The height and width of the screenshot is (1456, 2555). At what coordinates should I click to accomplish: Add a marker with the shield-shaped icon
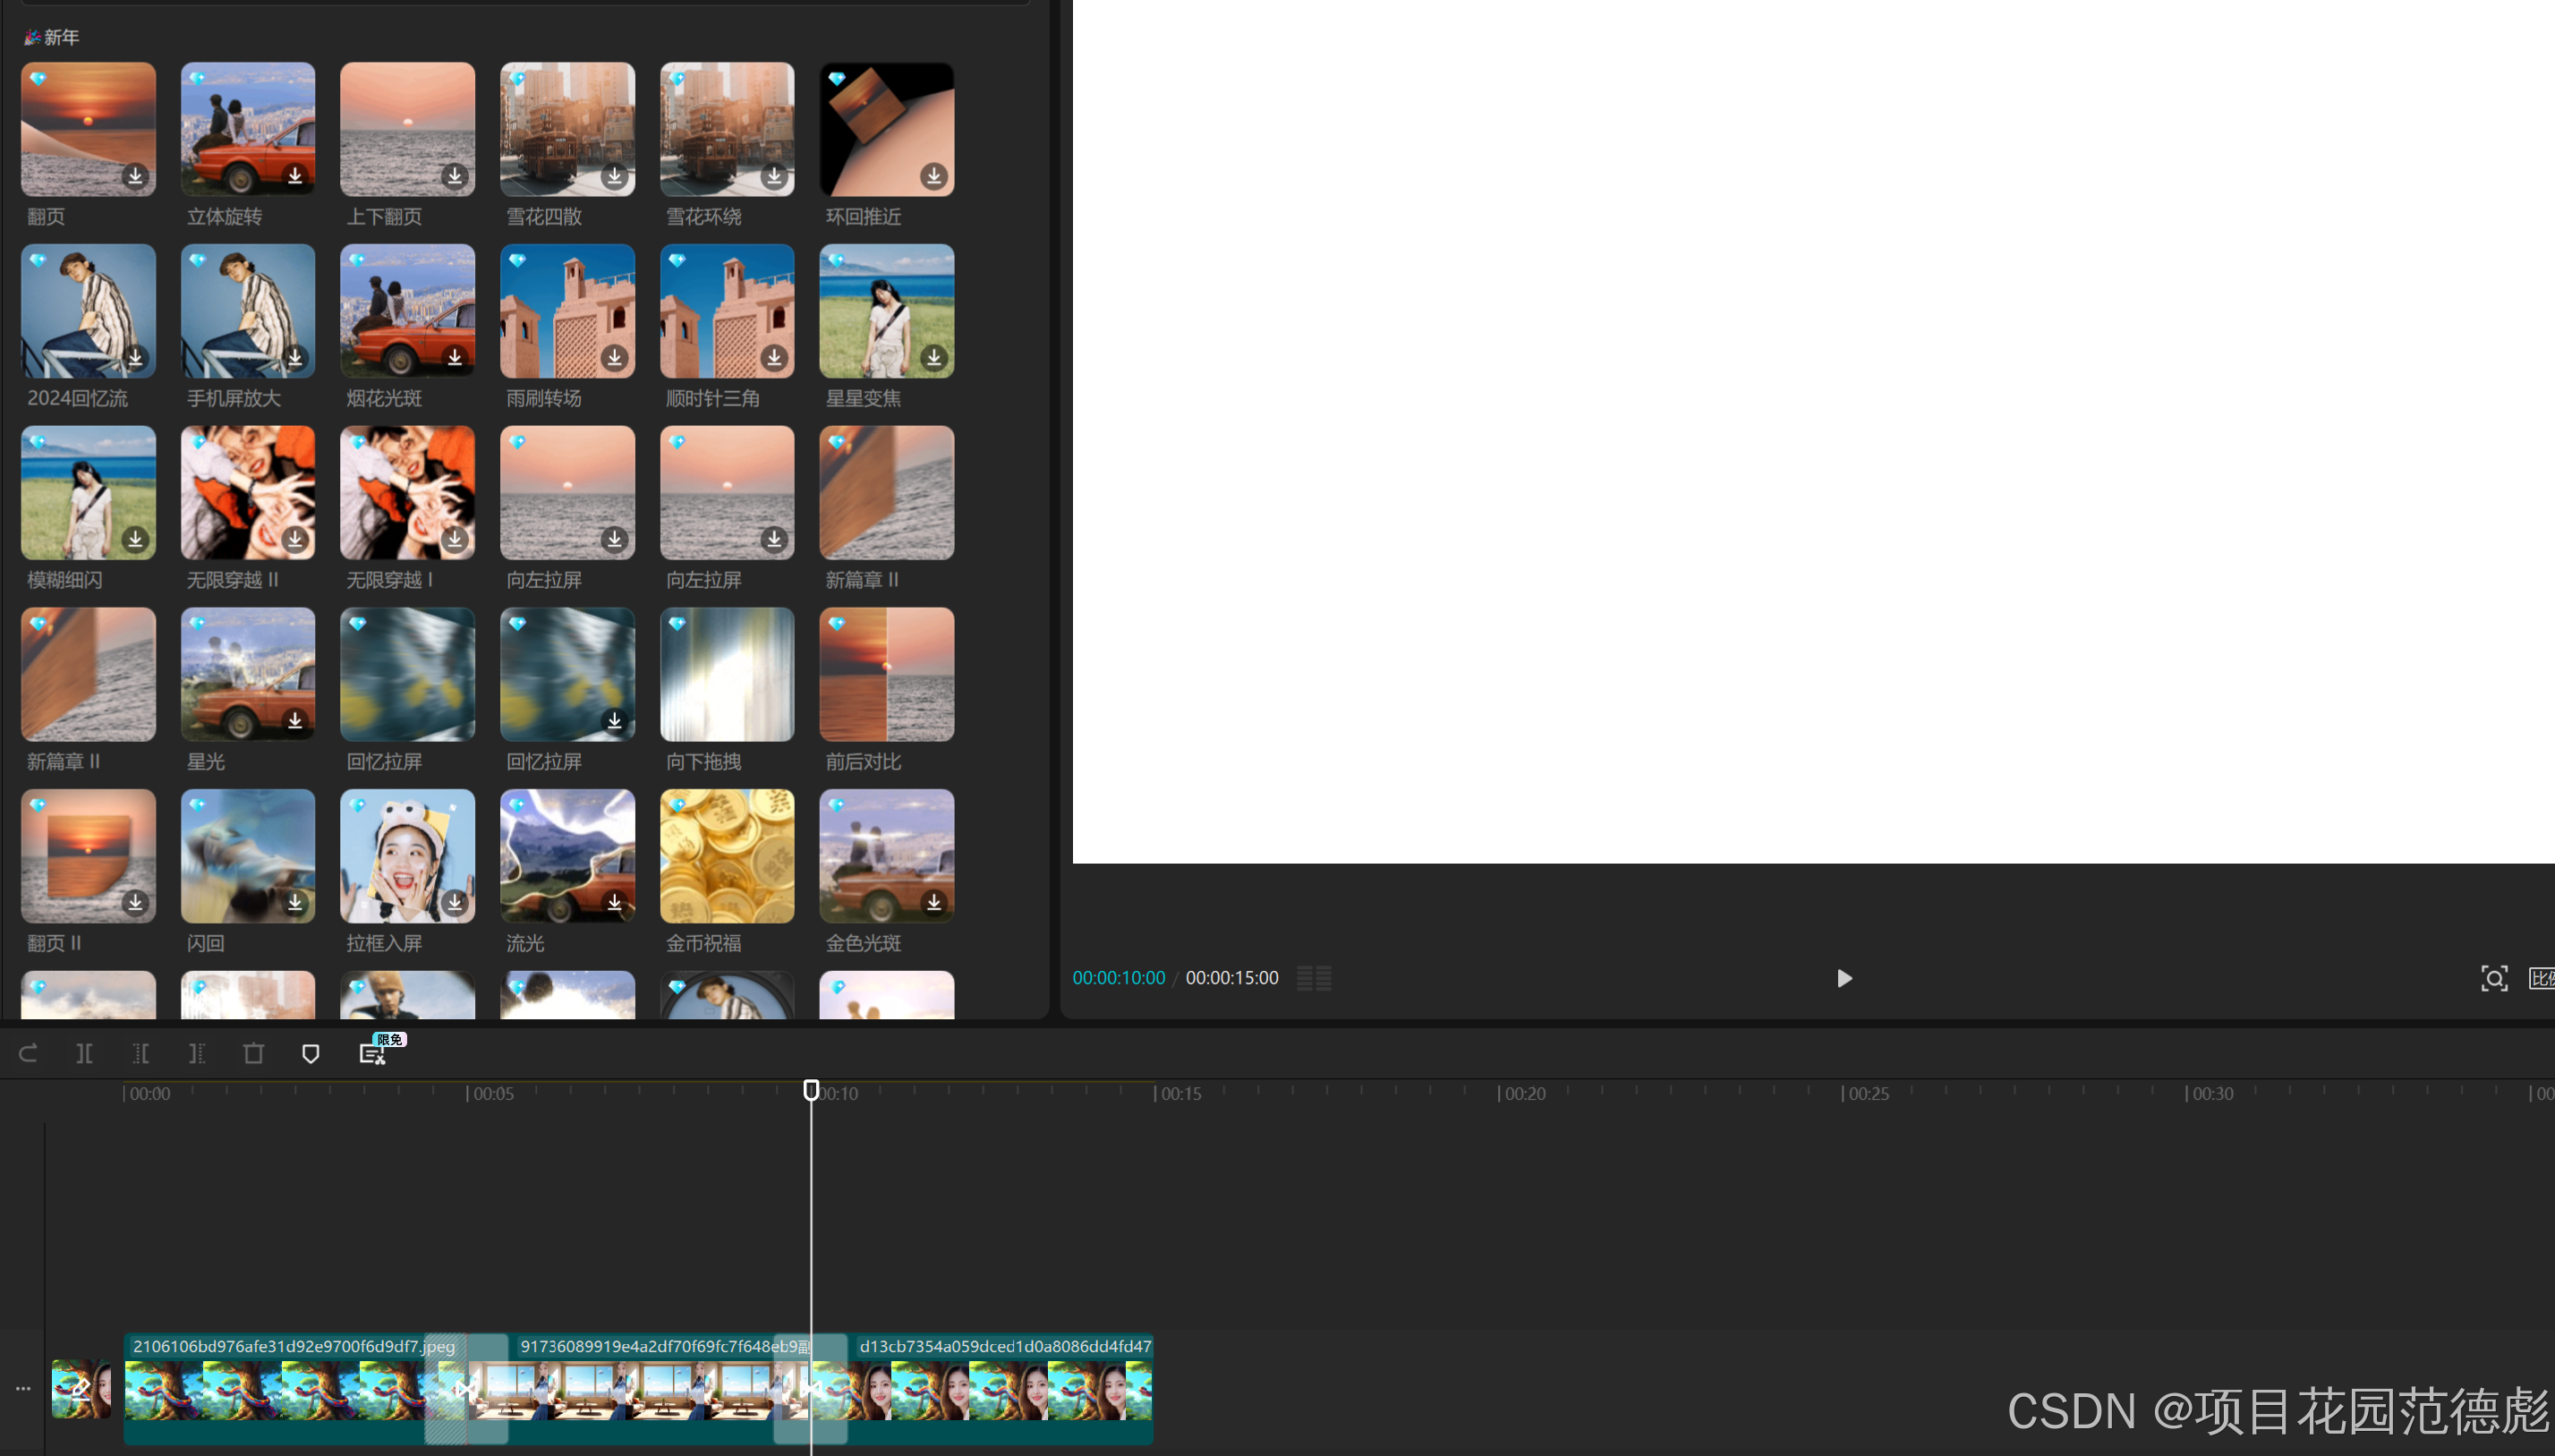(x=310, y=1053)
